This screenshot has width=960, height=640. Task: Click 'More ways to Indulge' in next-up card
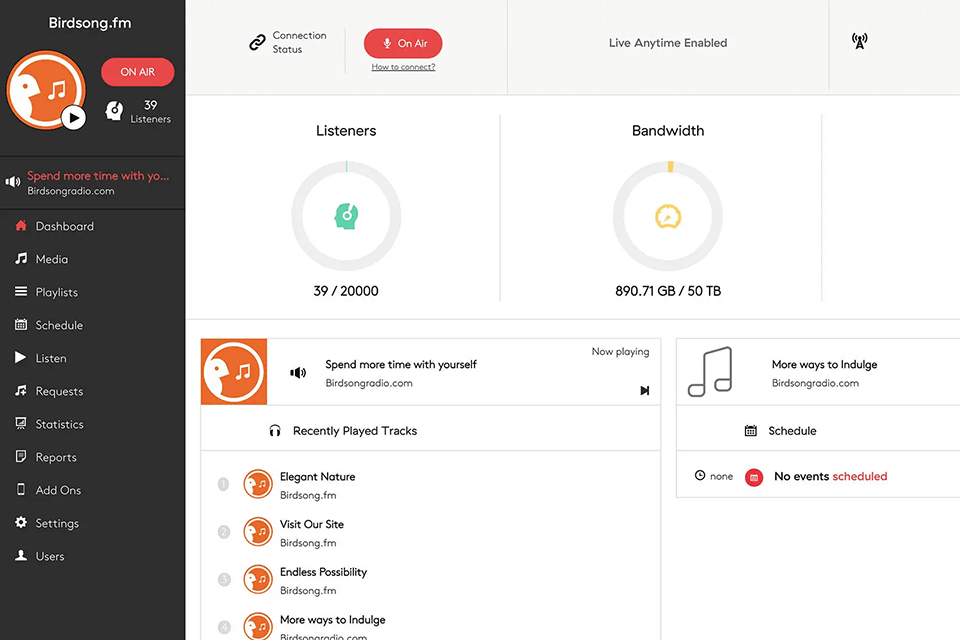[x=824, y=364]
